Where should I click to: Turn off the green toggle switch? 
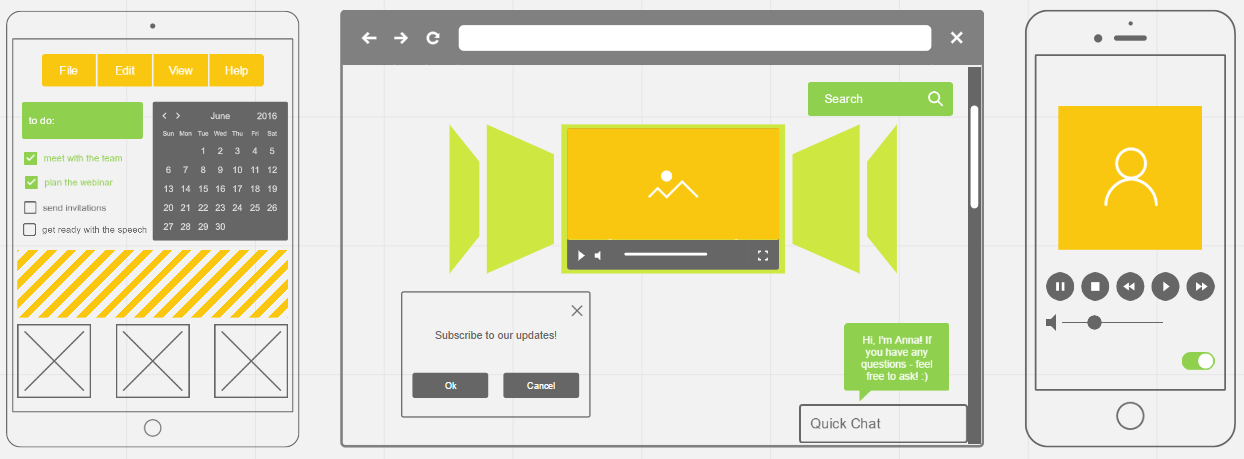point(1198,361)
